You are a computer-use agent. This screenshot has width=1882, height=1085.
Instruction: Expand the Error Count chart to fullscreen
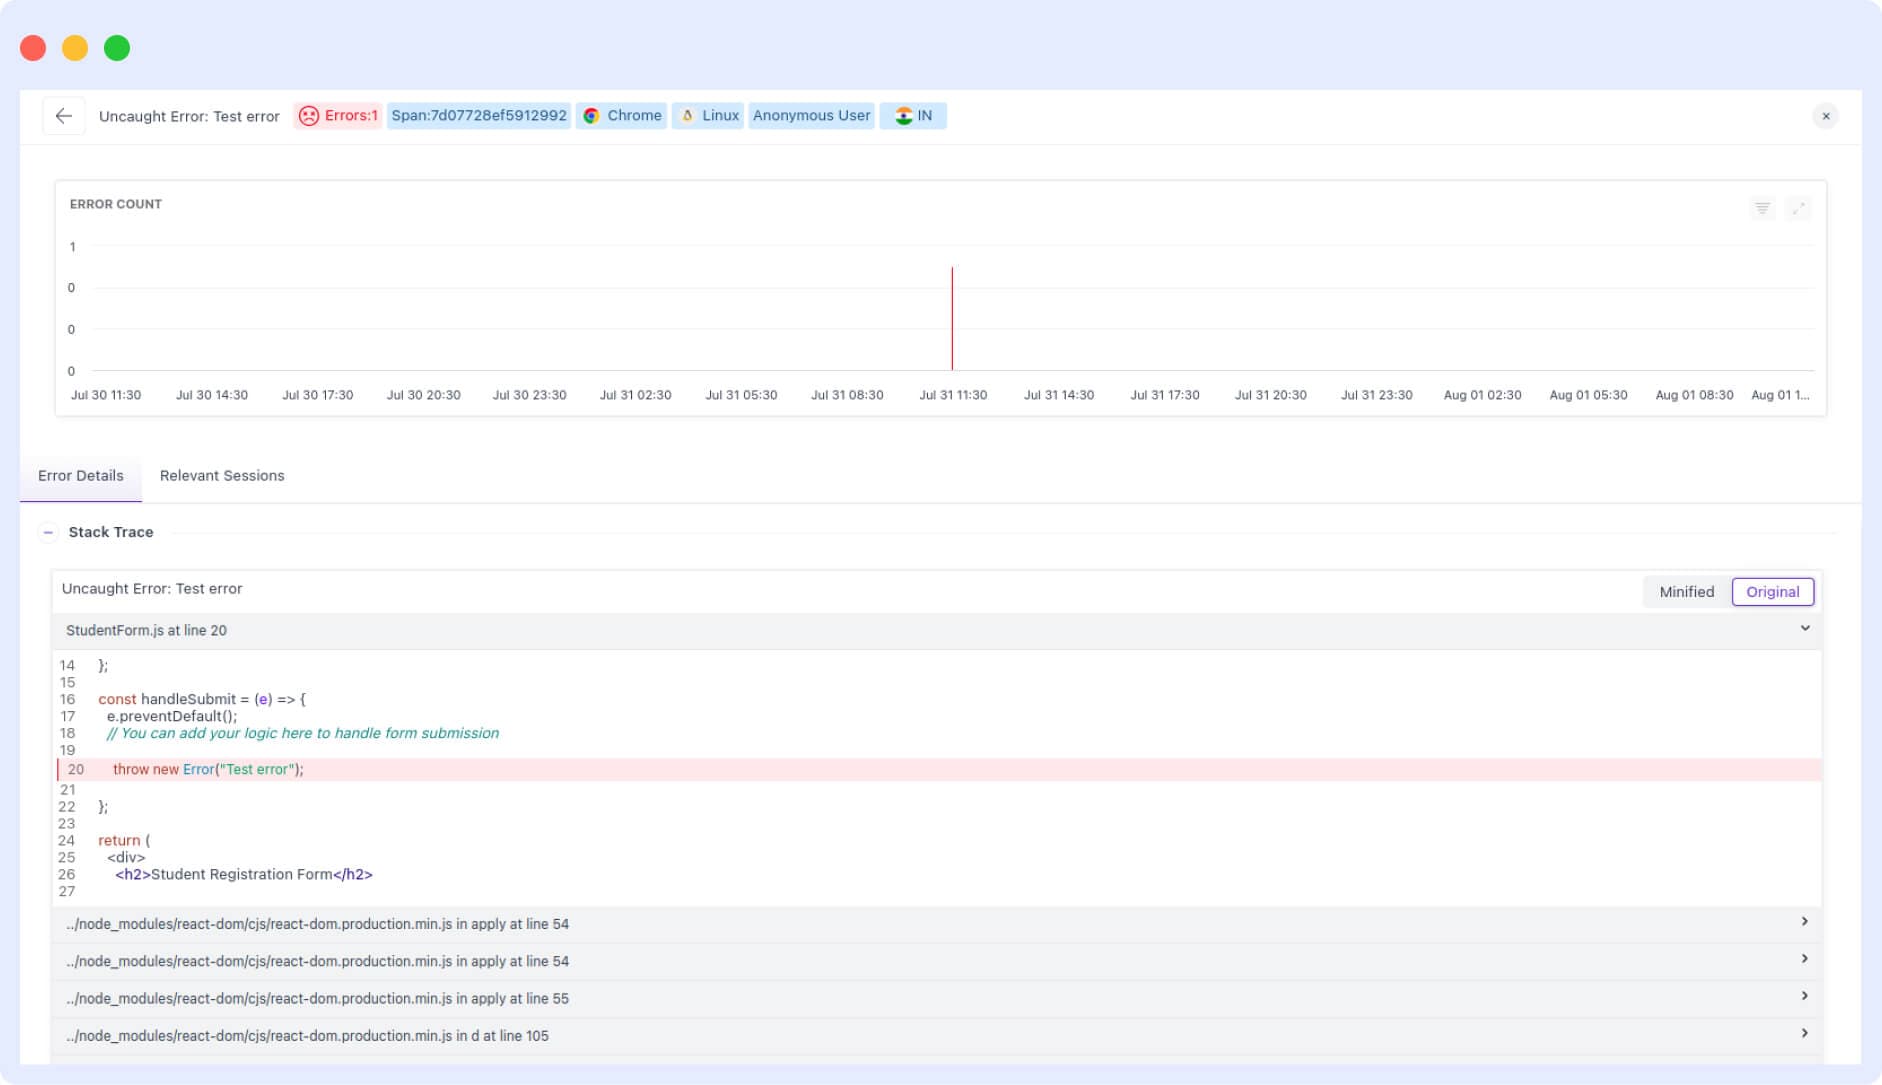1798,208
